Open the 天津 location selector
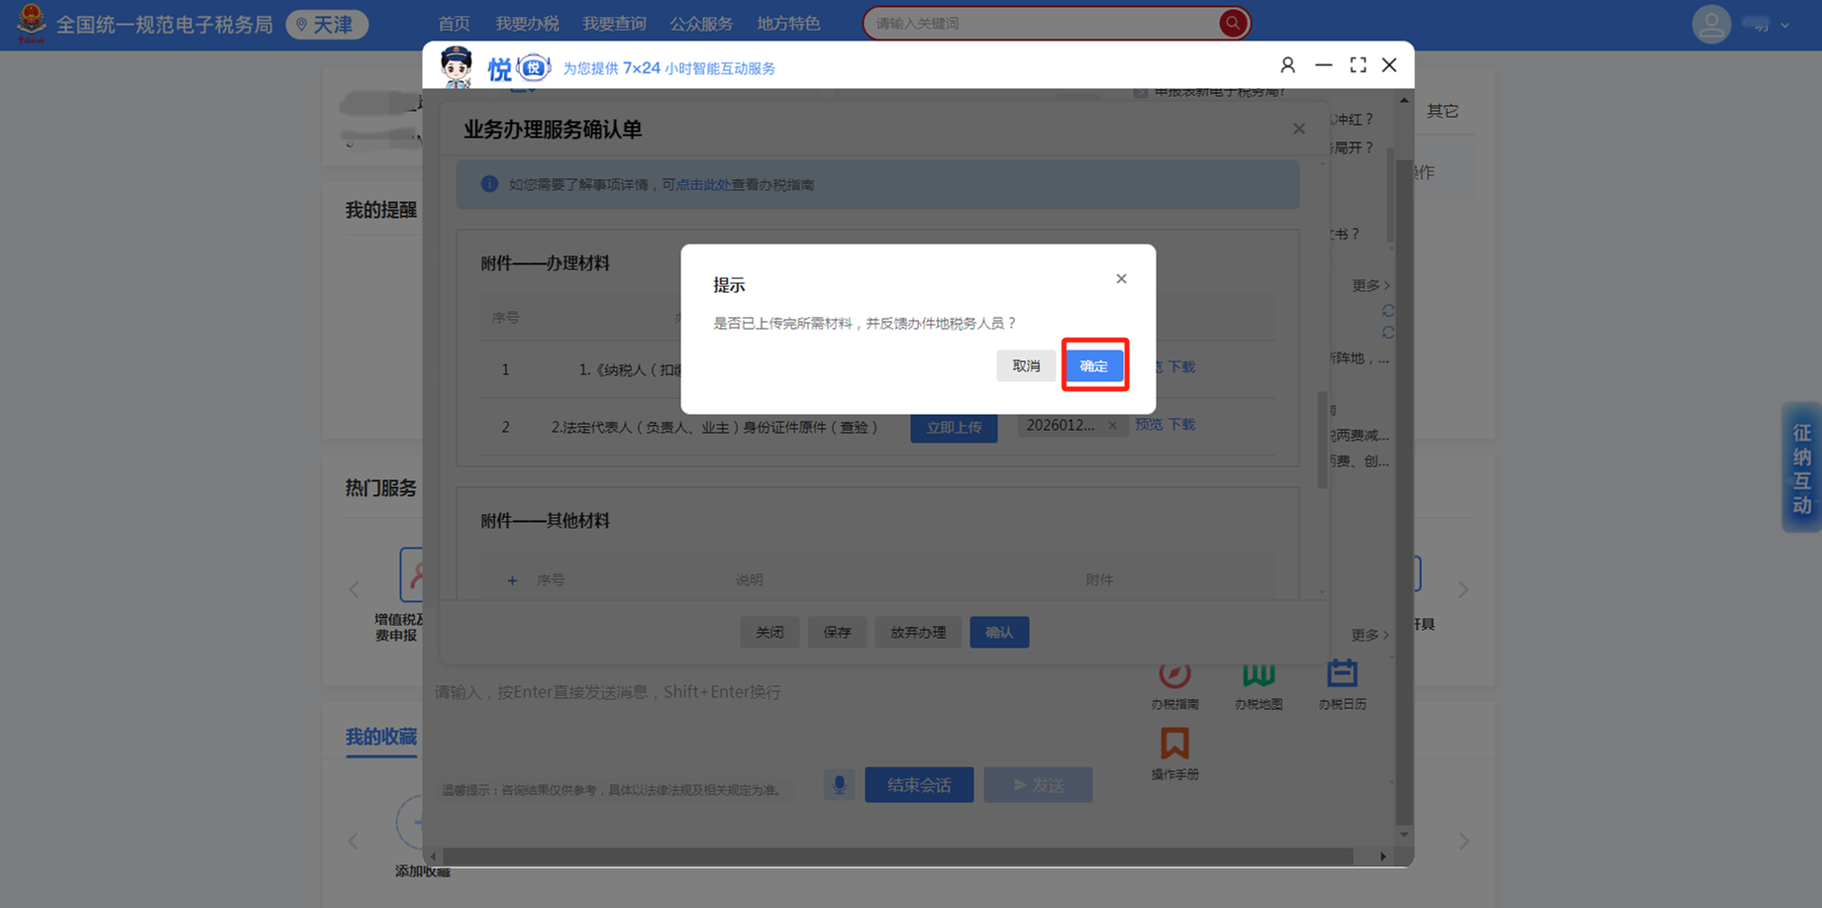This screenshot has height=908, width=1822. [327, 24]
